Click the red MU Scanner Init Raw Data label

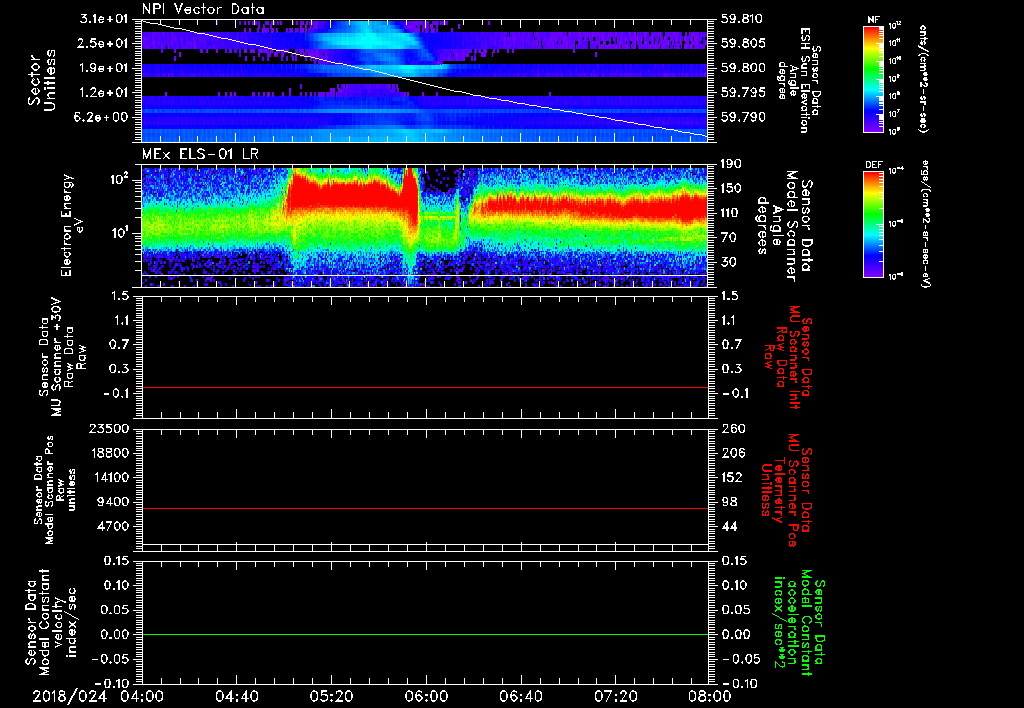point(786,357)
